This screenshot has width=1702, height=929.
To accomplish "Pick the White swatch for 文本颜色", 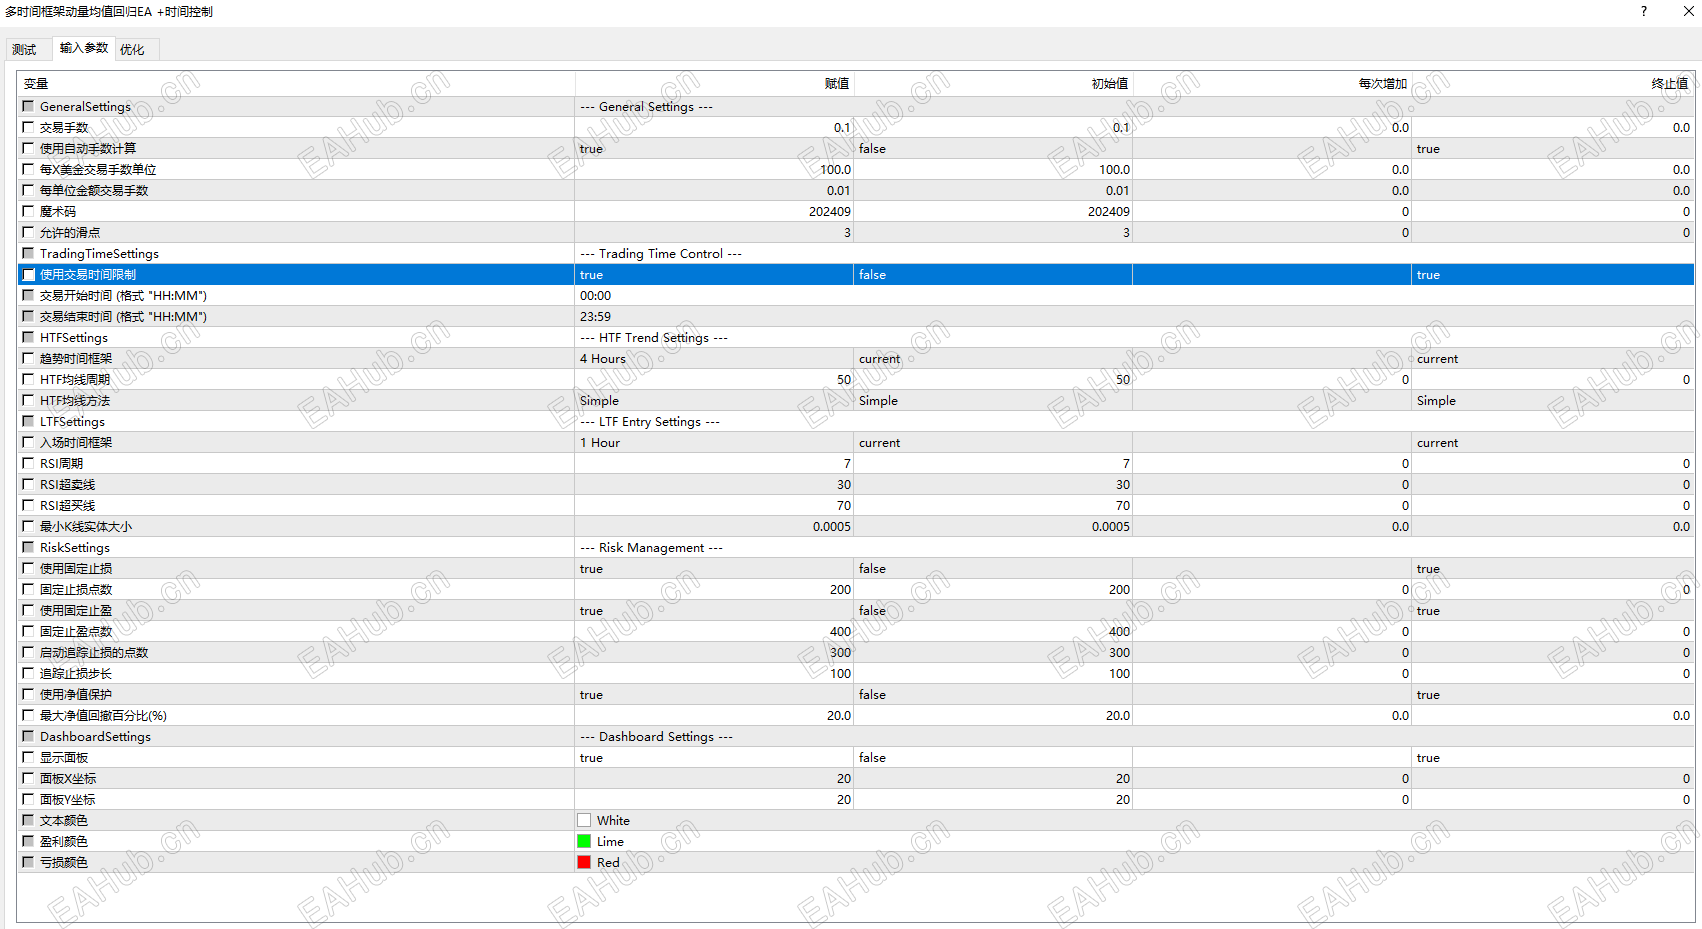I will (x=584, y=820).
